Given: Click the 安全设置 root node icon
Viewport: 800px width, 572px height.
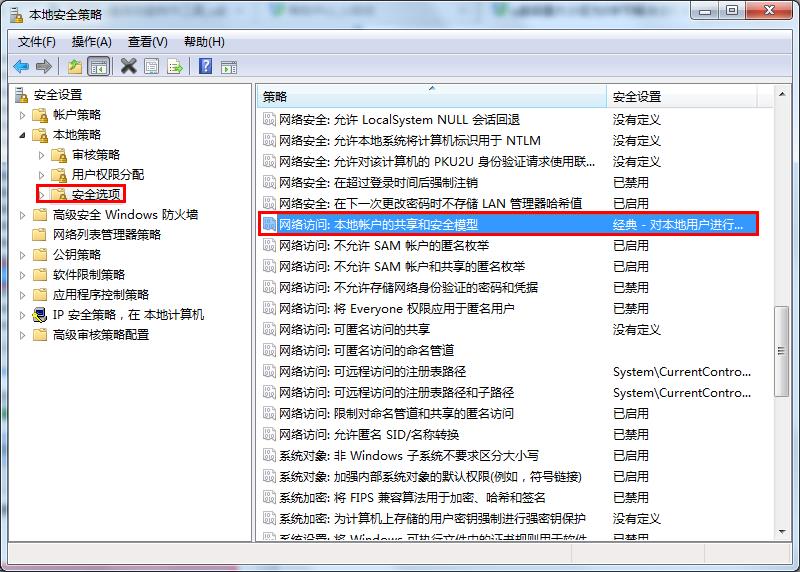Looking at the screenshot, I should click(21, 95).
